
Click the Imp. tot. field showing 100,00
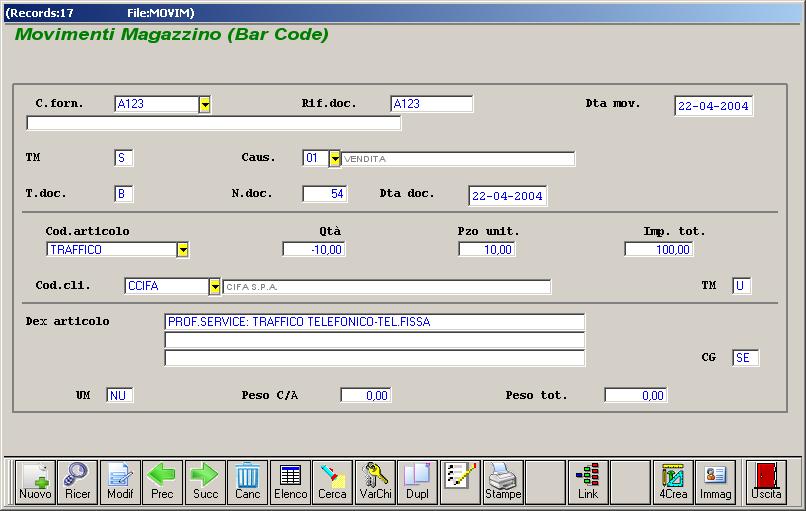pos(658,249)
